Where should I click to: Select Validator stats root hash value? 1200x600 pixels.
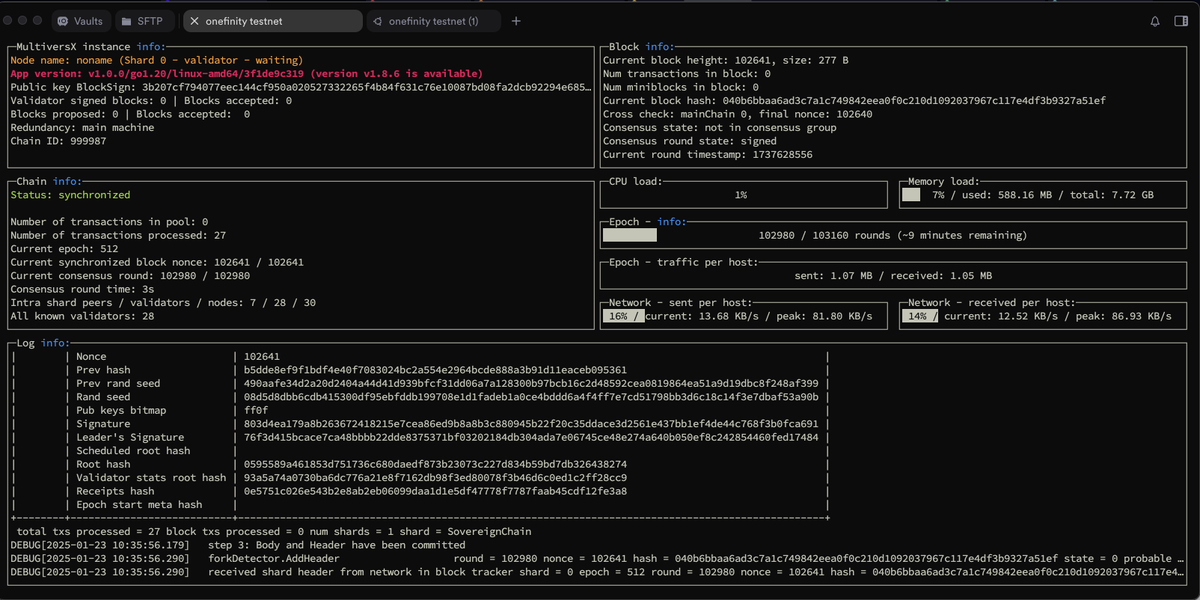pos(435,478)
